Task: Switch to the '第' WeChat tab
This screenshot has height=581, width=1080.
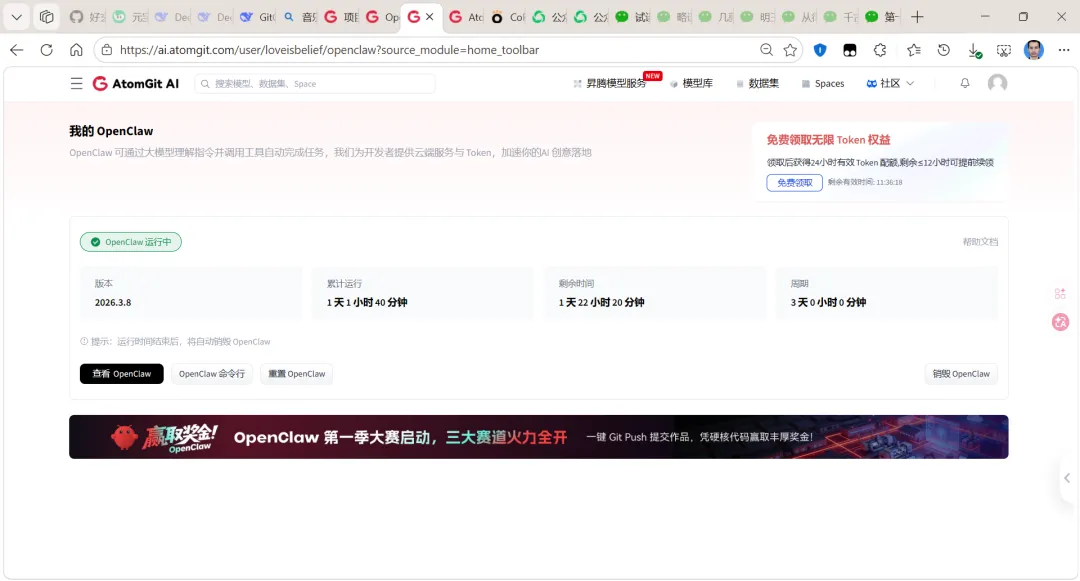Action: [881, 17]
